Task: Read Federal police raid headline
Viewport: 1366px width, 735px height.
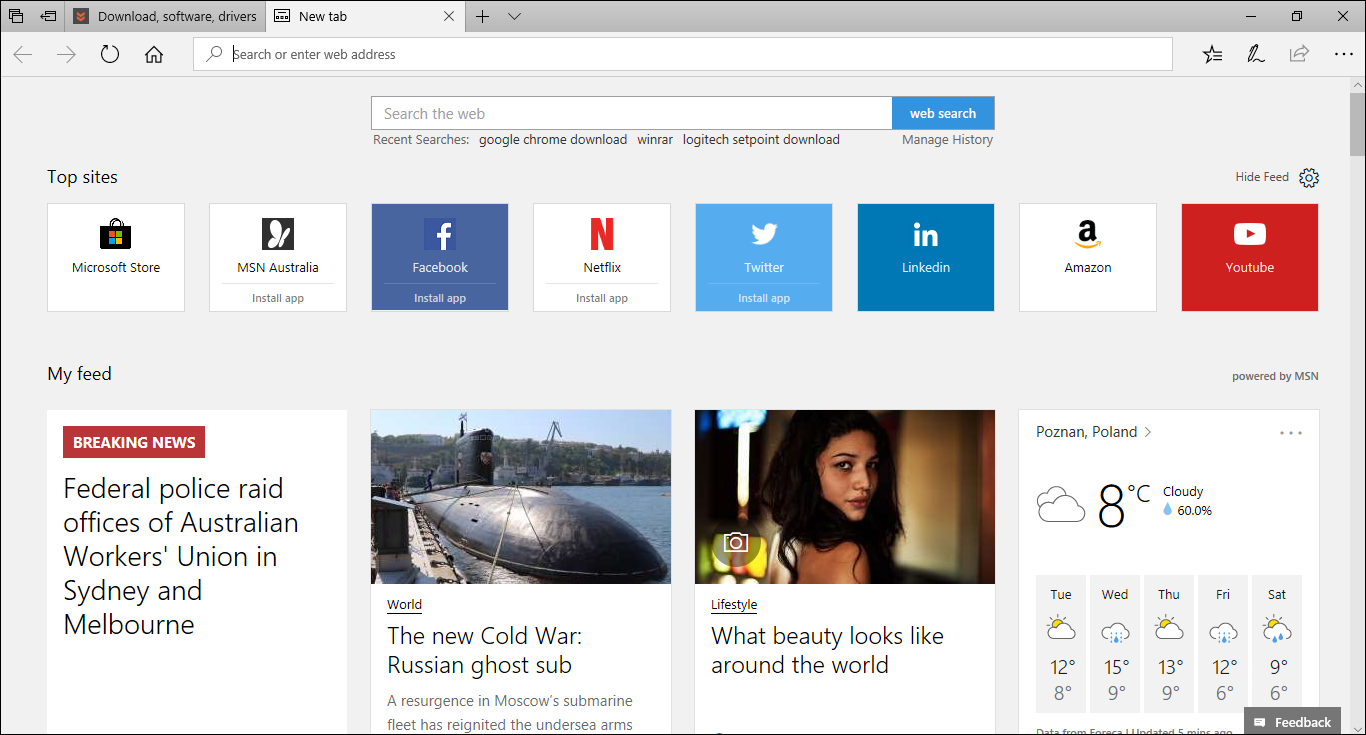Action: click(x=181, y=556)
